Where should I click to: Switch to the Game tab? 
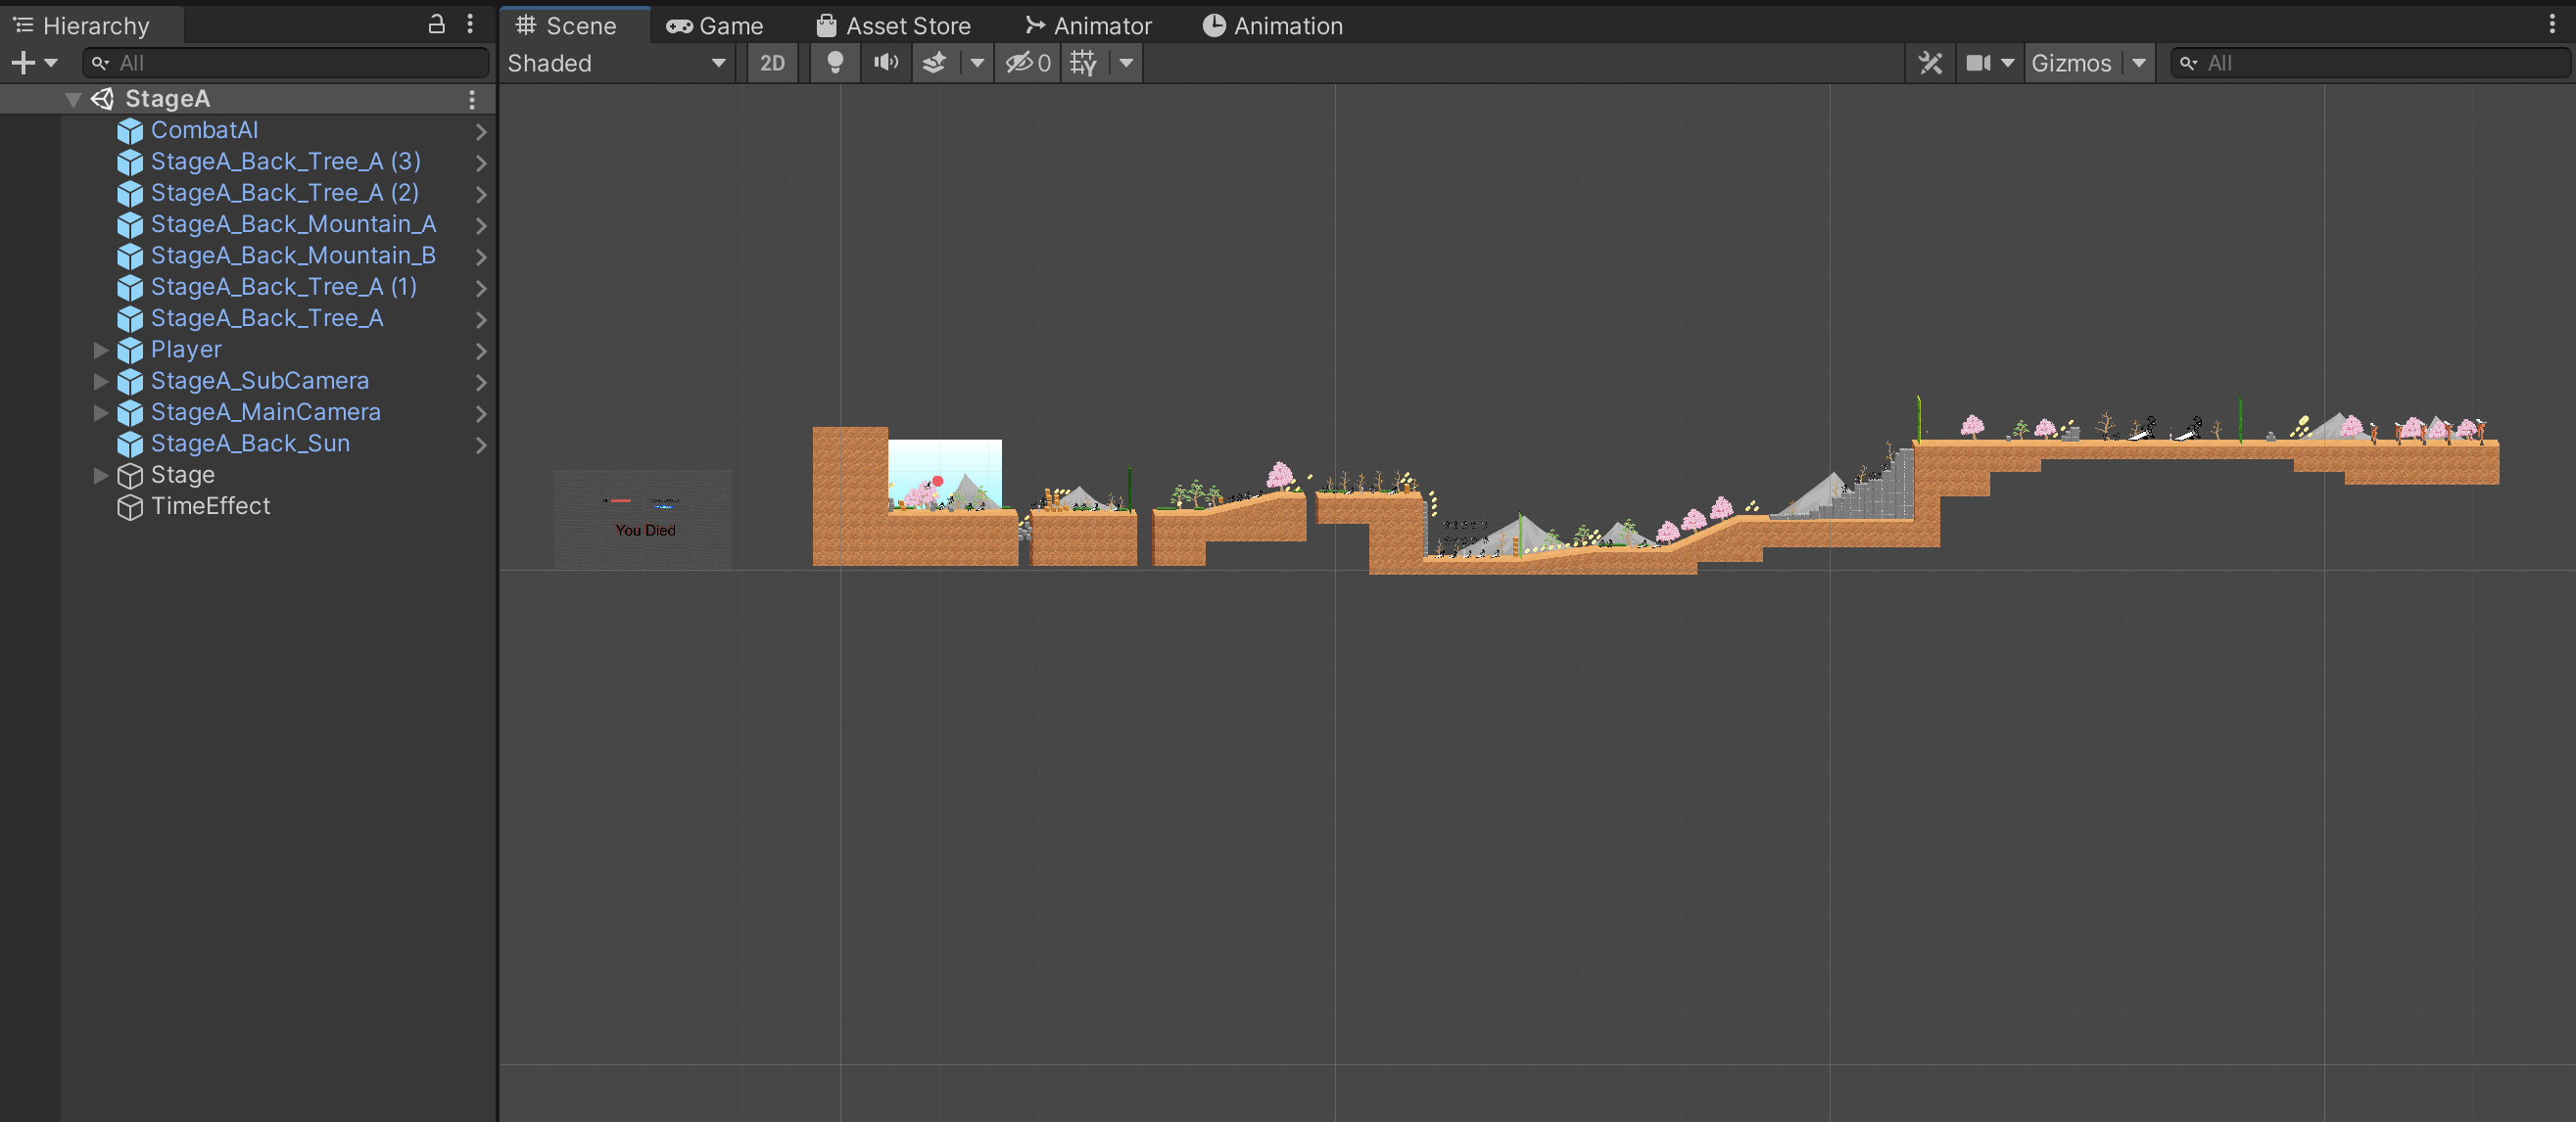pos(715,26)
